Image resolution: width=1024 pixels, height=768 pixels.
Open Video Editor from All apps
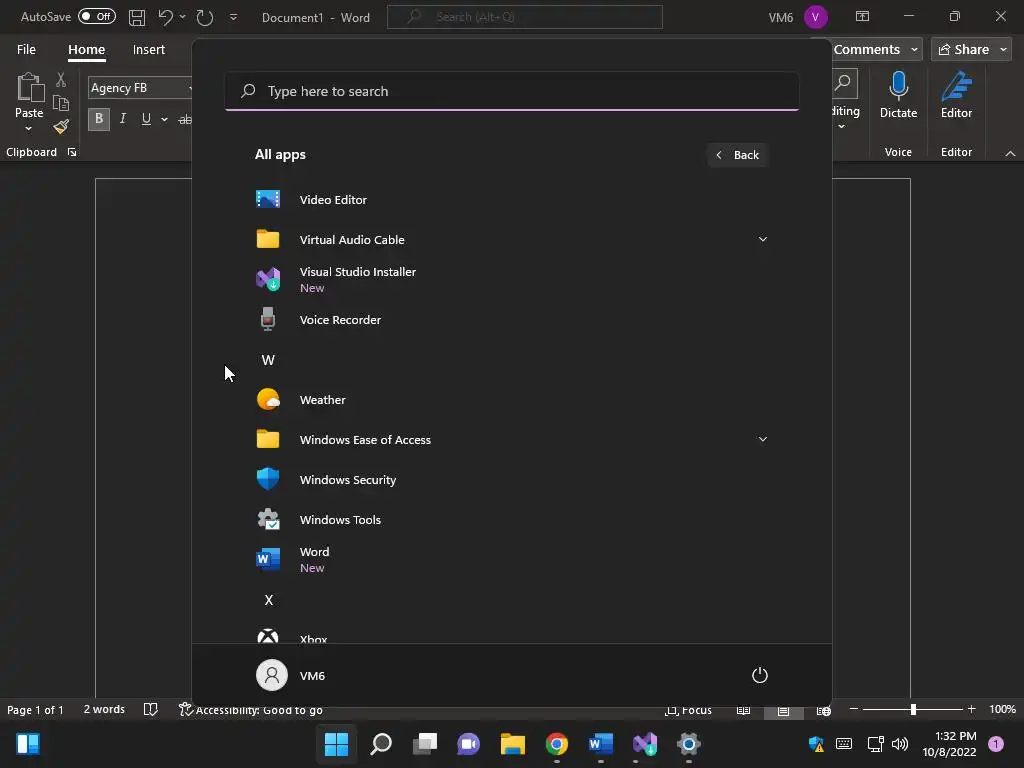pyautogui.click(x=511, y=200)
